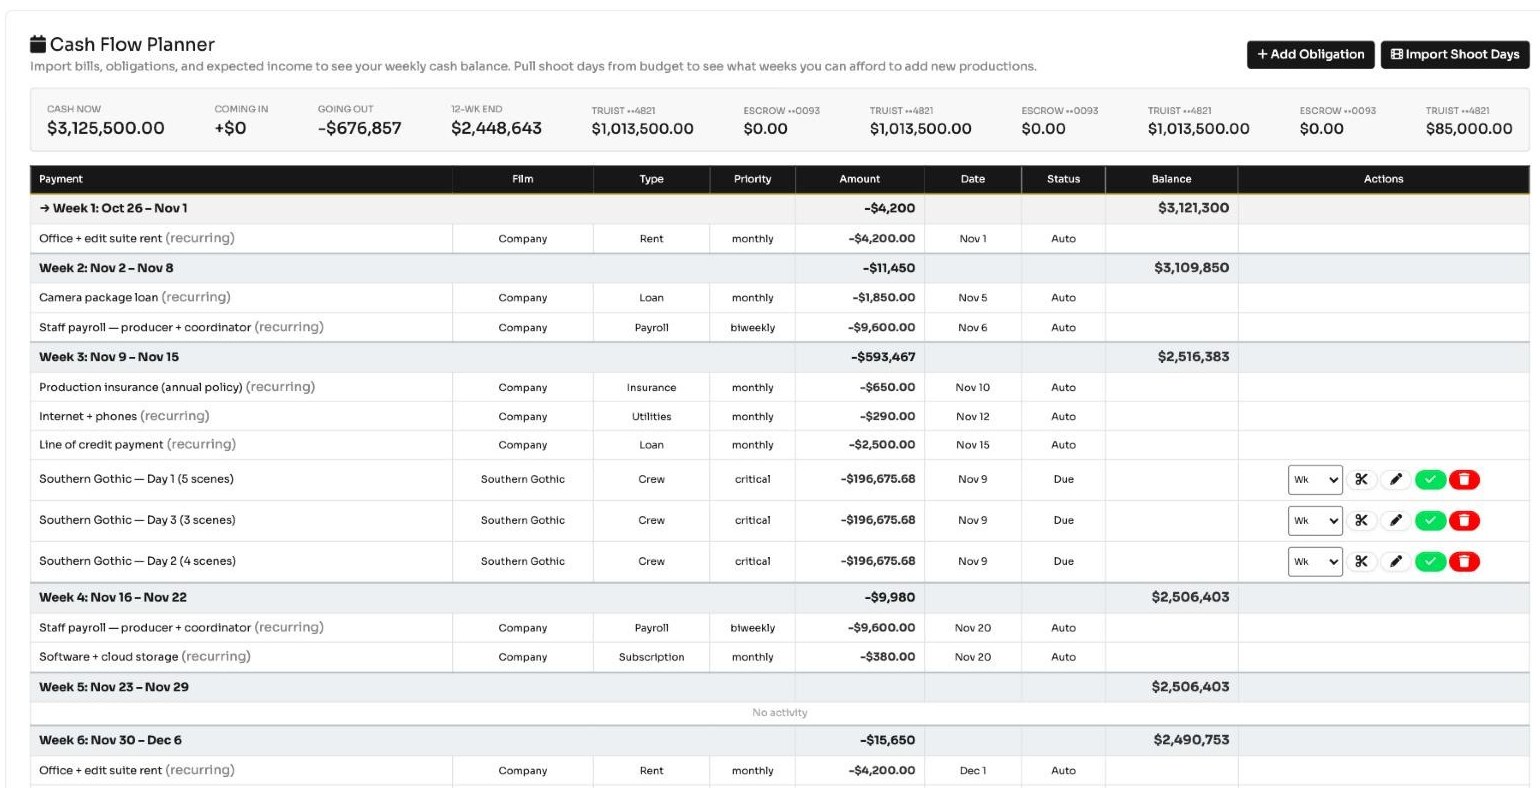1540x788 pixels.
Task: Choose a week for Southern Gothic Day 2
Action: click(1315, 562)
